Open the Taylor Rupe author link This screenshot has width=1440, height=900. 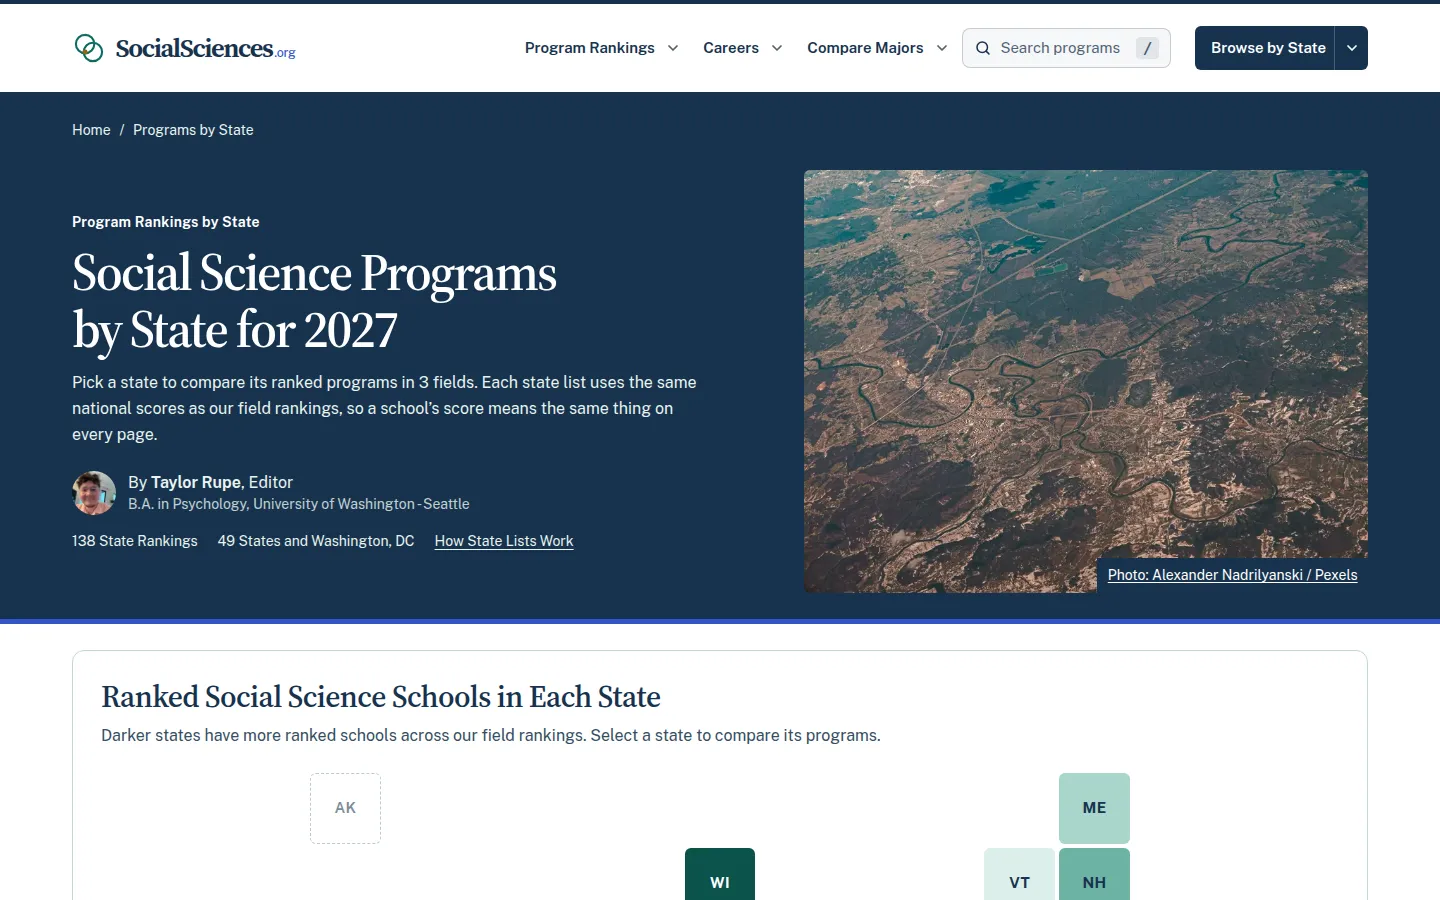coord(196,482)
